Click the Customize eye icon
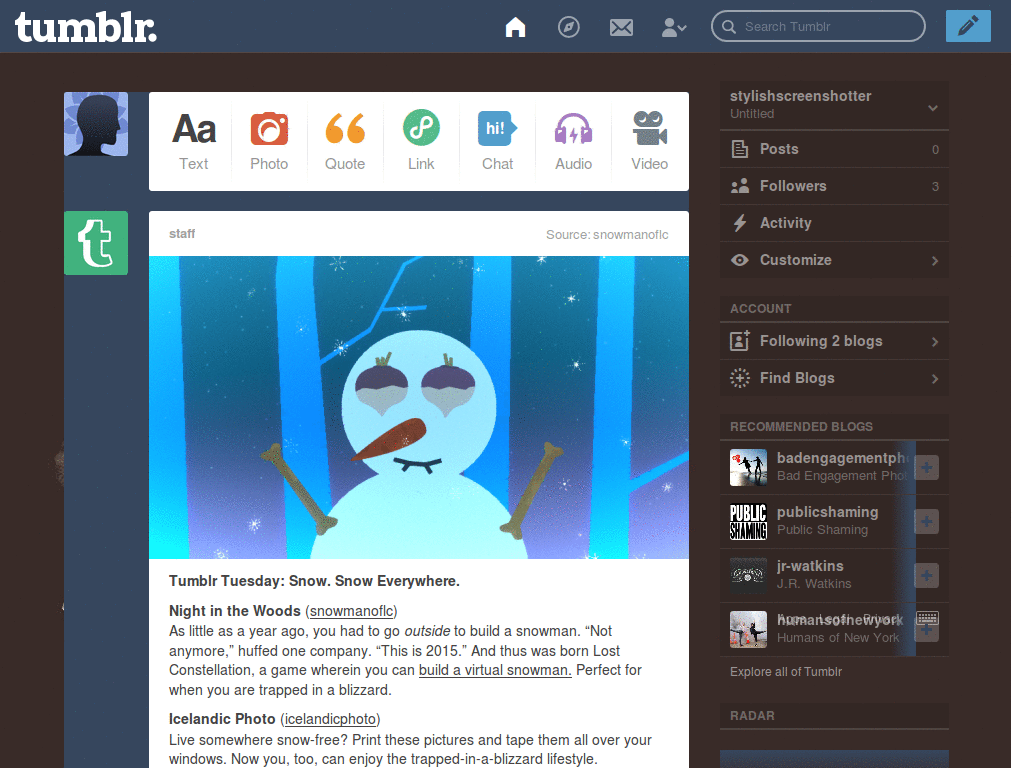 739,260
